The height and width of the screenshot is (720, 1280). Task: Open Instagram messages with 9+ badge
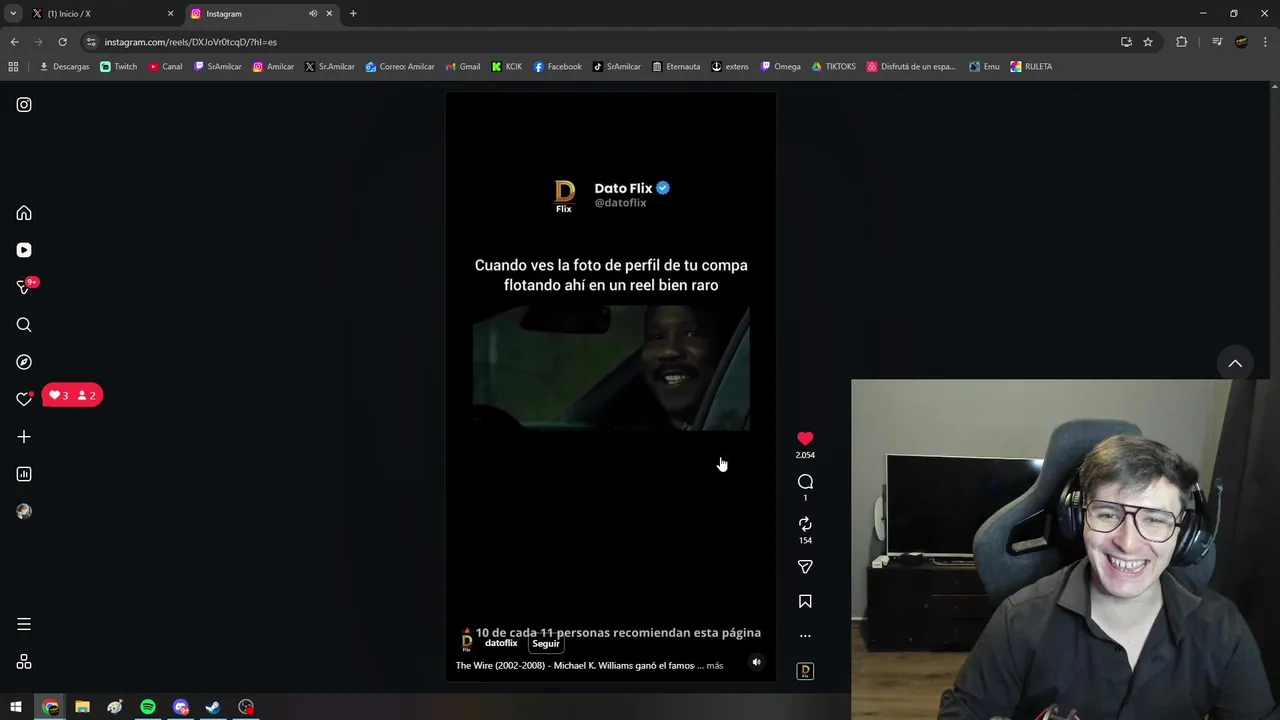point(24,288)
